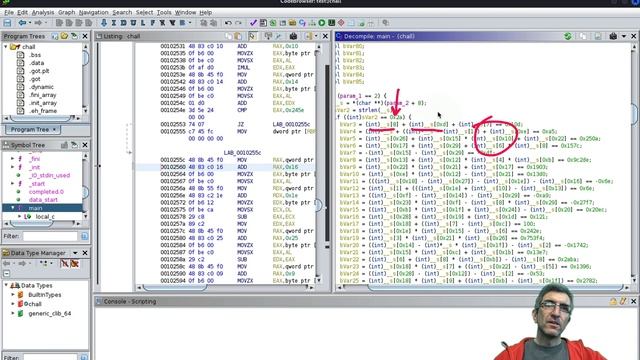Click the snapshot camera icon in Decompile header
The height and width of the screenshot is (360, 640).
[613, 36]
